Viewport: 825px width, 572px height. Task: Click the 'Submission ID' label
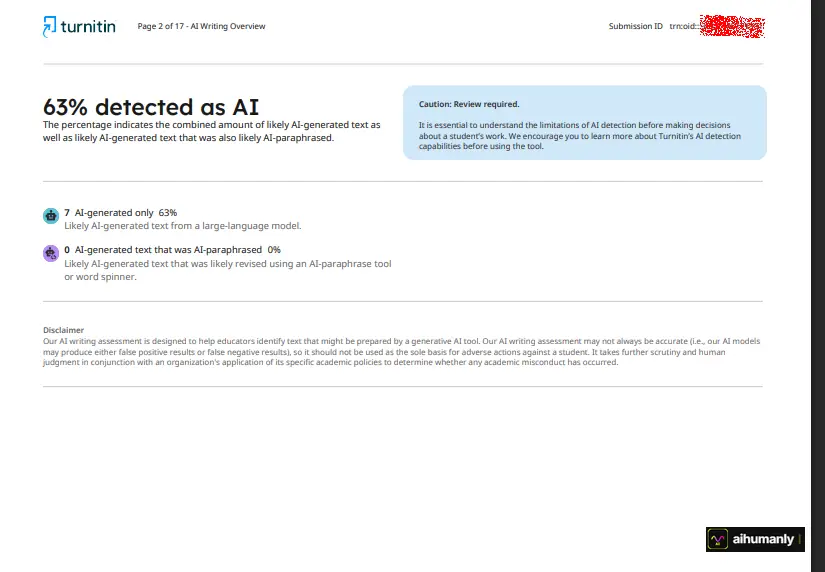click(x=636, y=26)
